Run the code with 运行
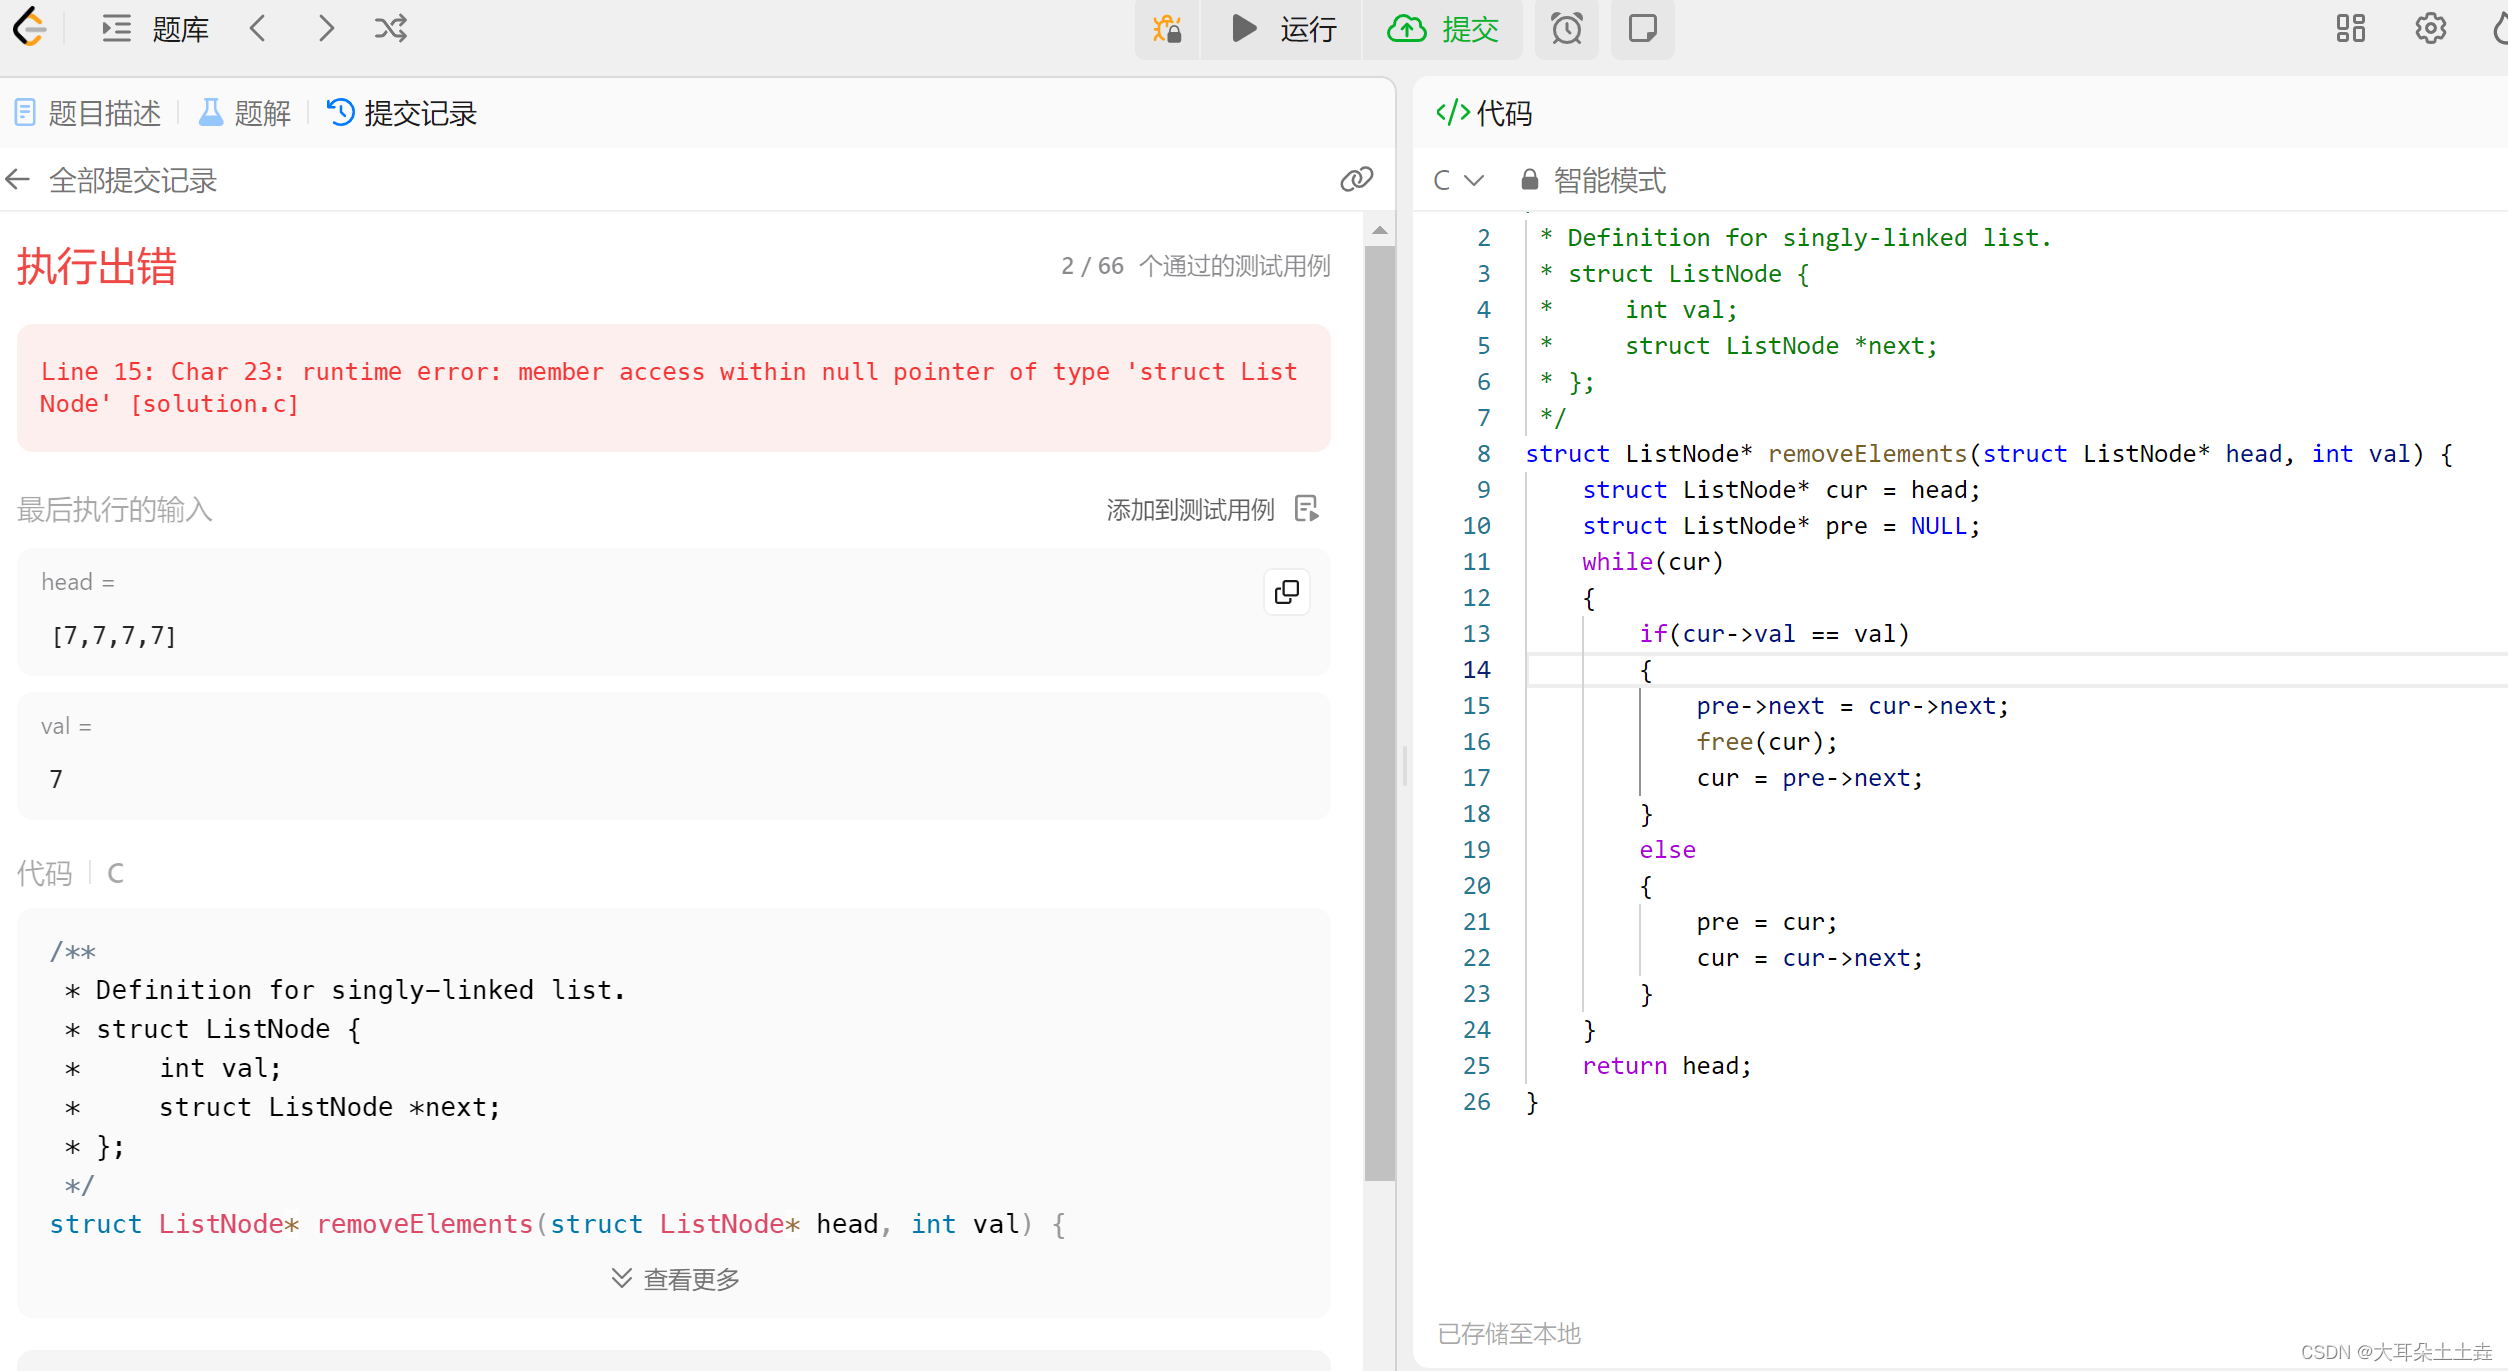2508x1371 pixels. (x=1283, y=28)
